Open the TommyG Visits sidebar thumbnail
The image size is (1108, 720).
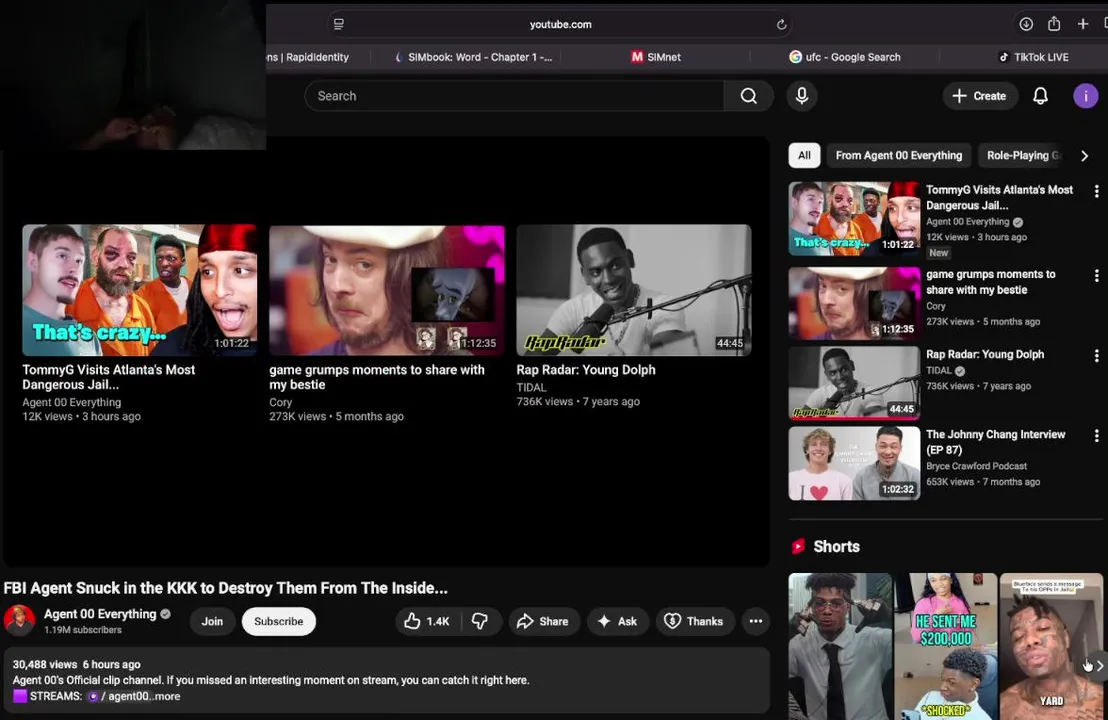pos(854,218)
